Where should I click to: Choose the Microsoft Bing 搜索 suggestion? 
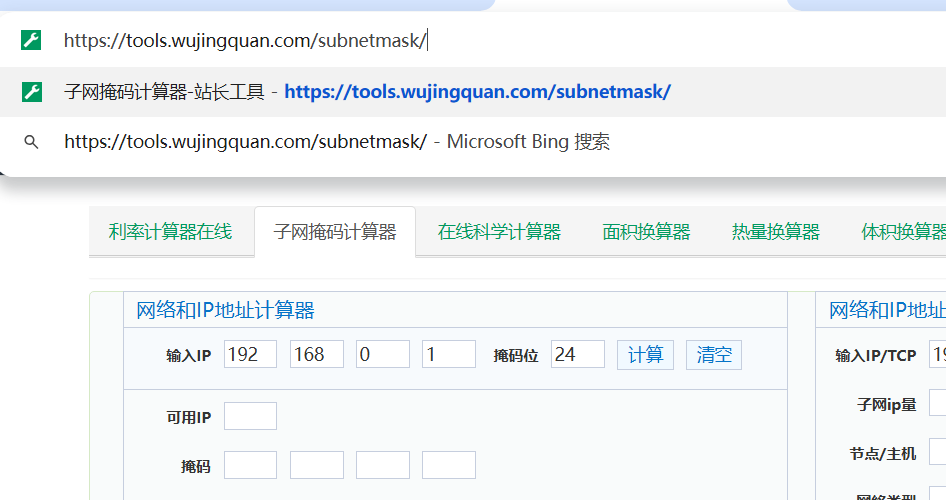(x=336, y=142)
